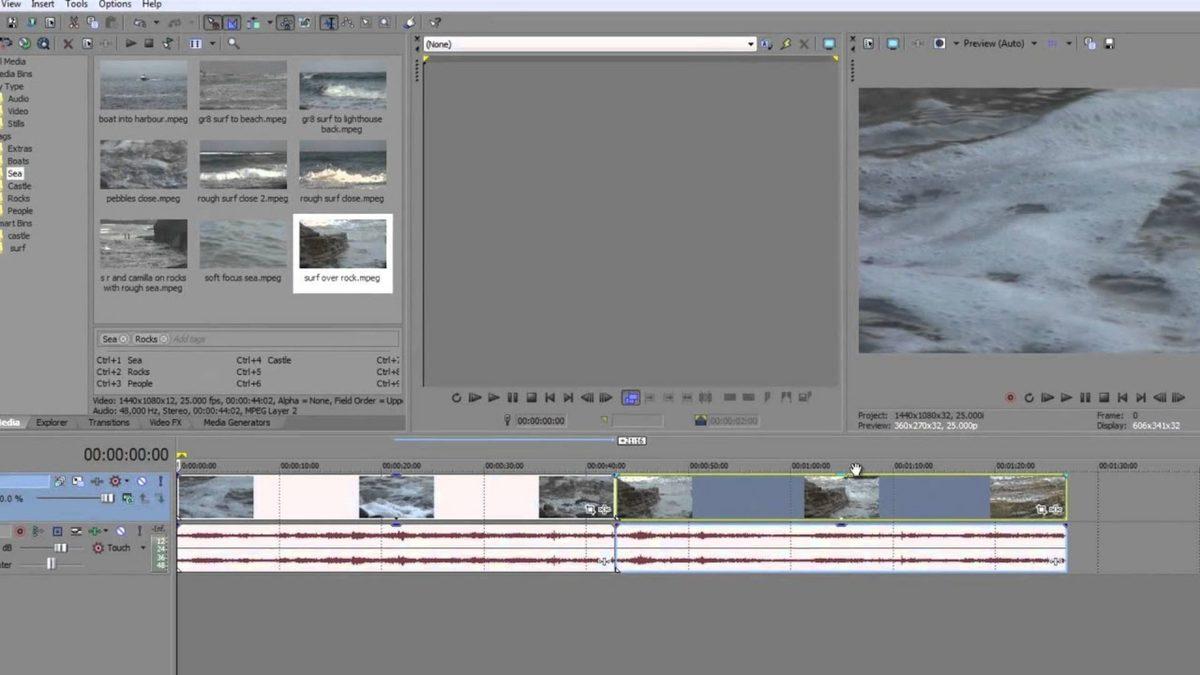Click the Rocks tag button above Add tags
The width and height of the screenshot is (1200, 675).
click(x=146, y=338)
